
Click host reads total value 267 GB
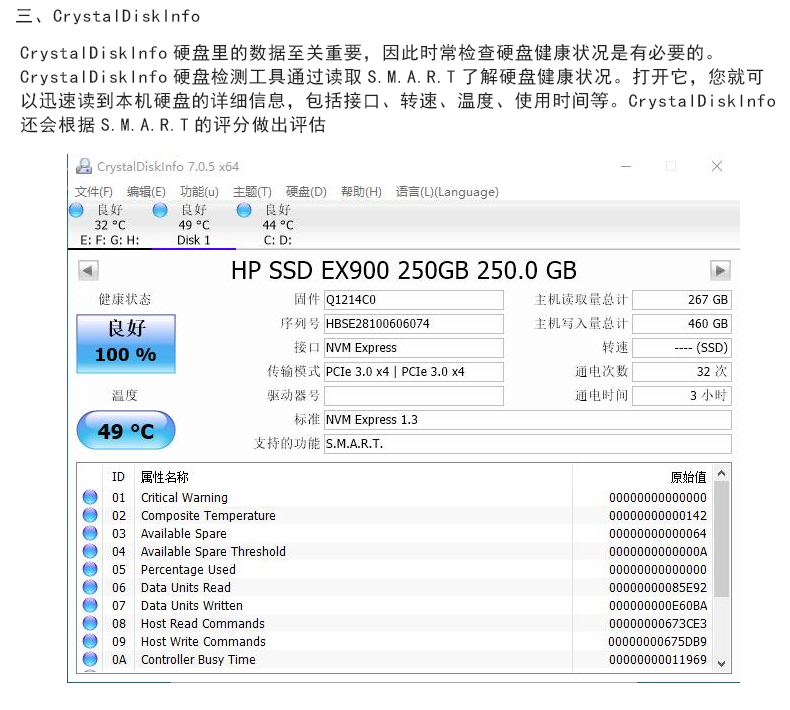[x=682, y=300]
